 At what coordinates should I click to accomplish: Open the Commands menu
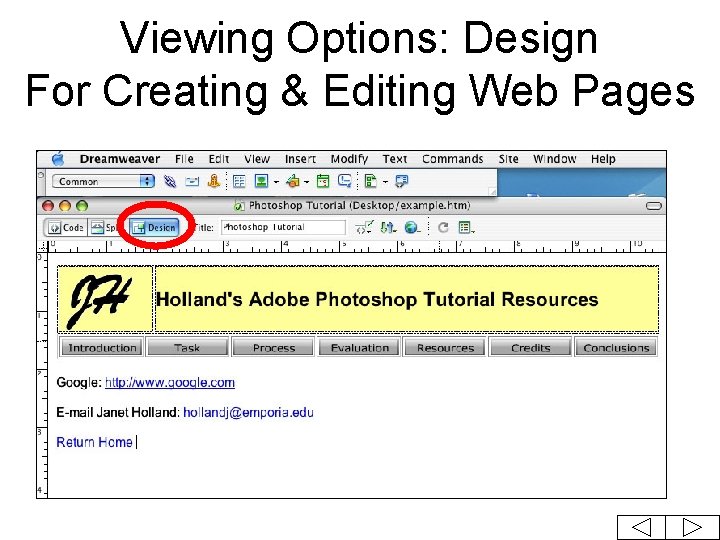point(452,159)
